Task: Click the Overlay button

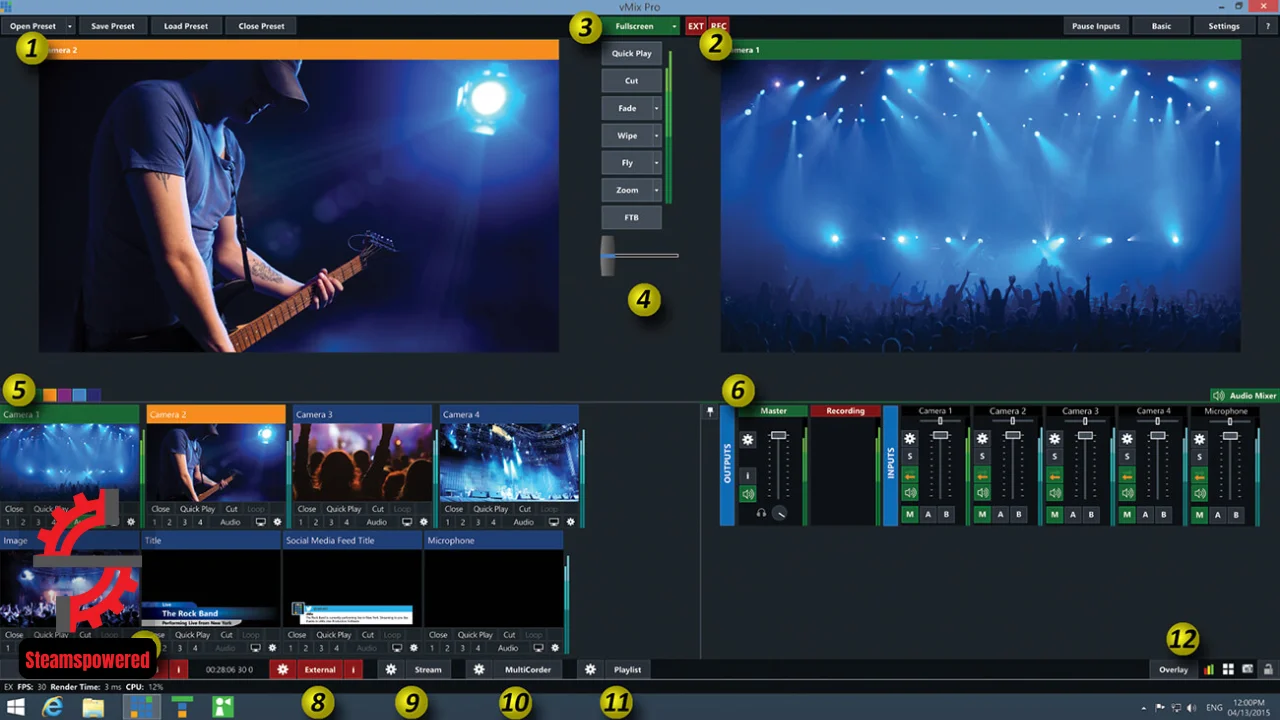Action: [1173, 669]
